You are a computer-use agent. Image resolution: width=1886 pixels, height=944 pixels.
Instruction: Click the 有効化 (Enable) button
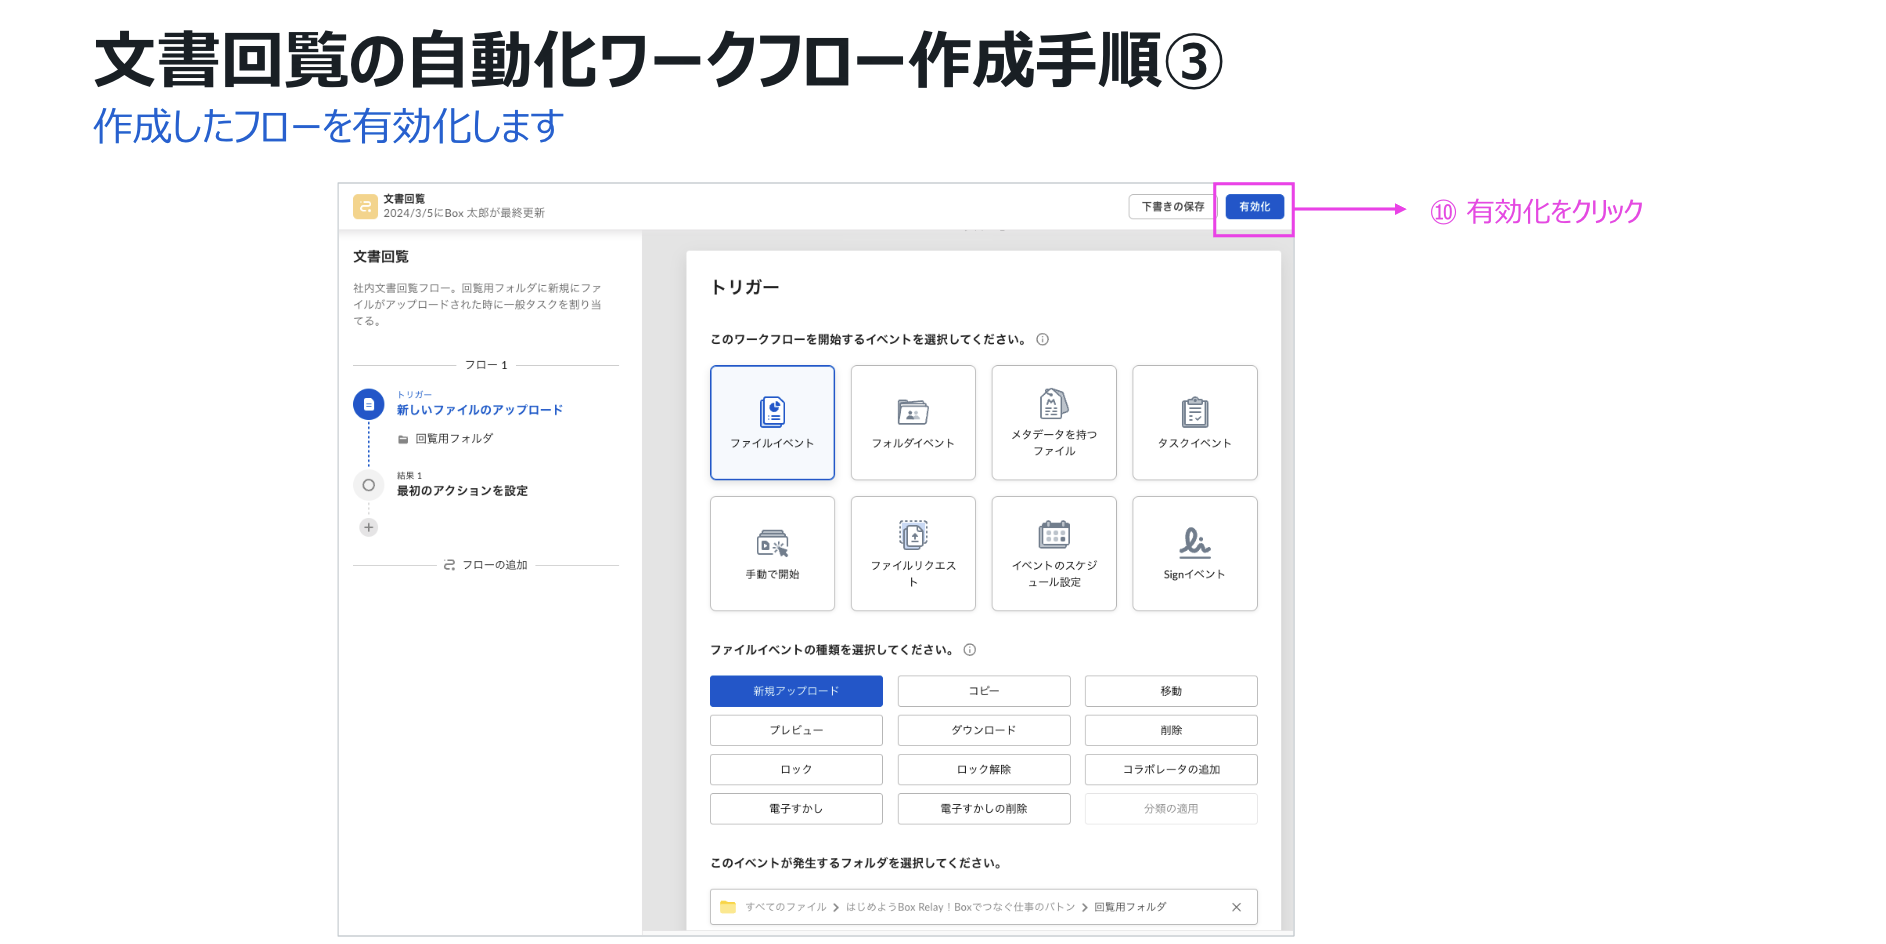pyautogui.click(x=1254, y=207)
